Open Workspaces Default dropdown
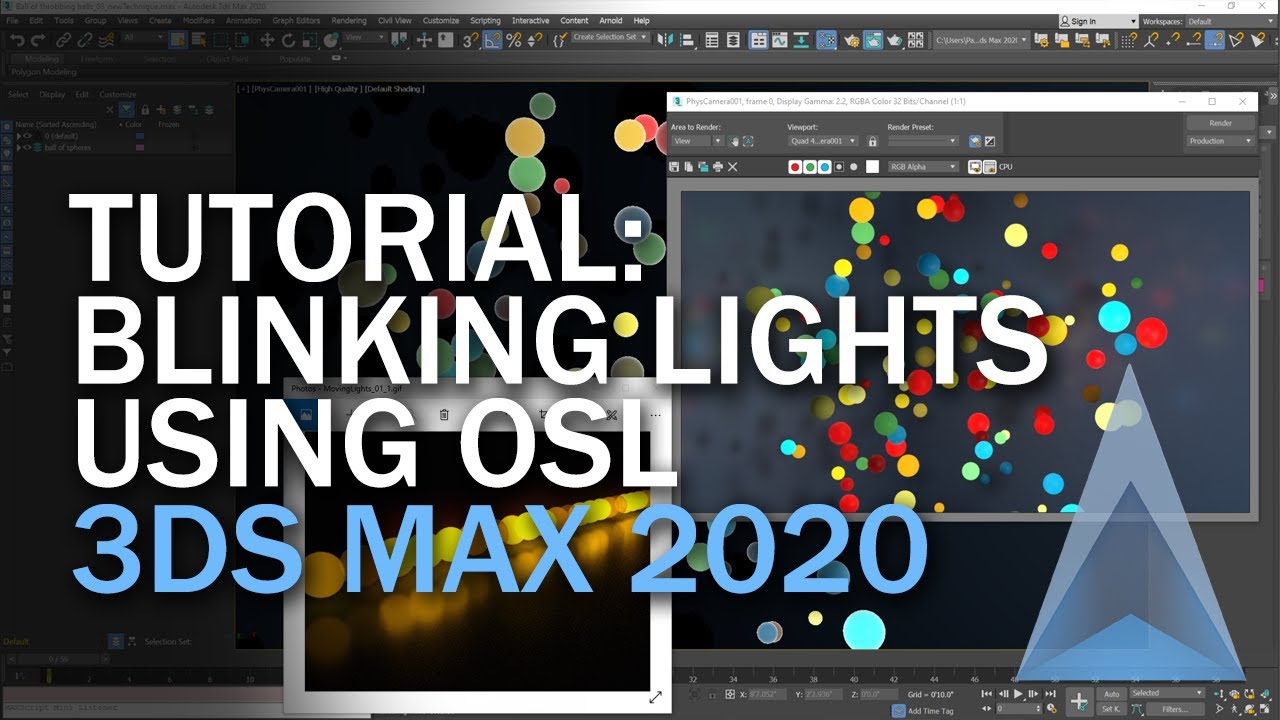 click(1230, 21)
